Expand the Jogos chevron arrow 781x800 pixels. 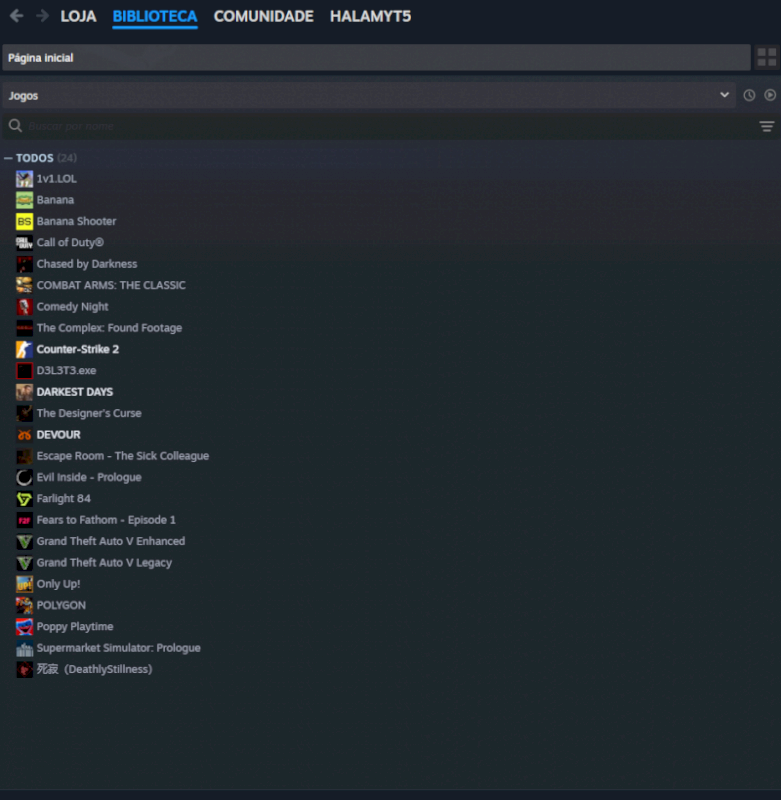tap(724, 95)
